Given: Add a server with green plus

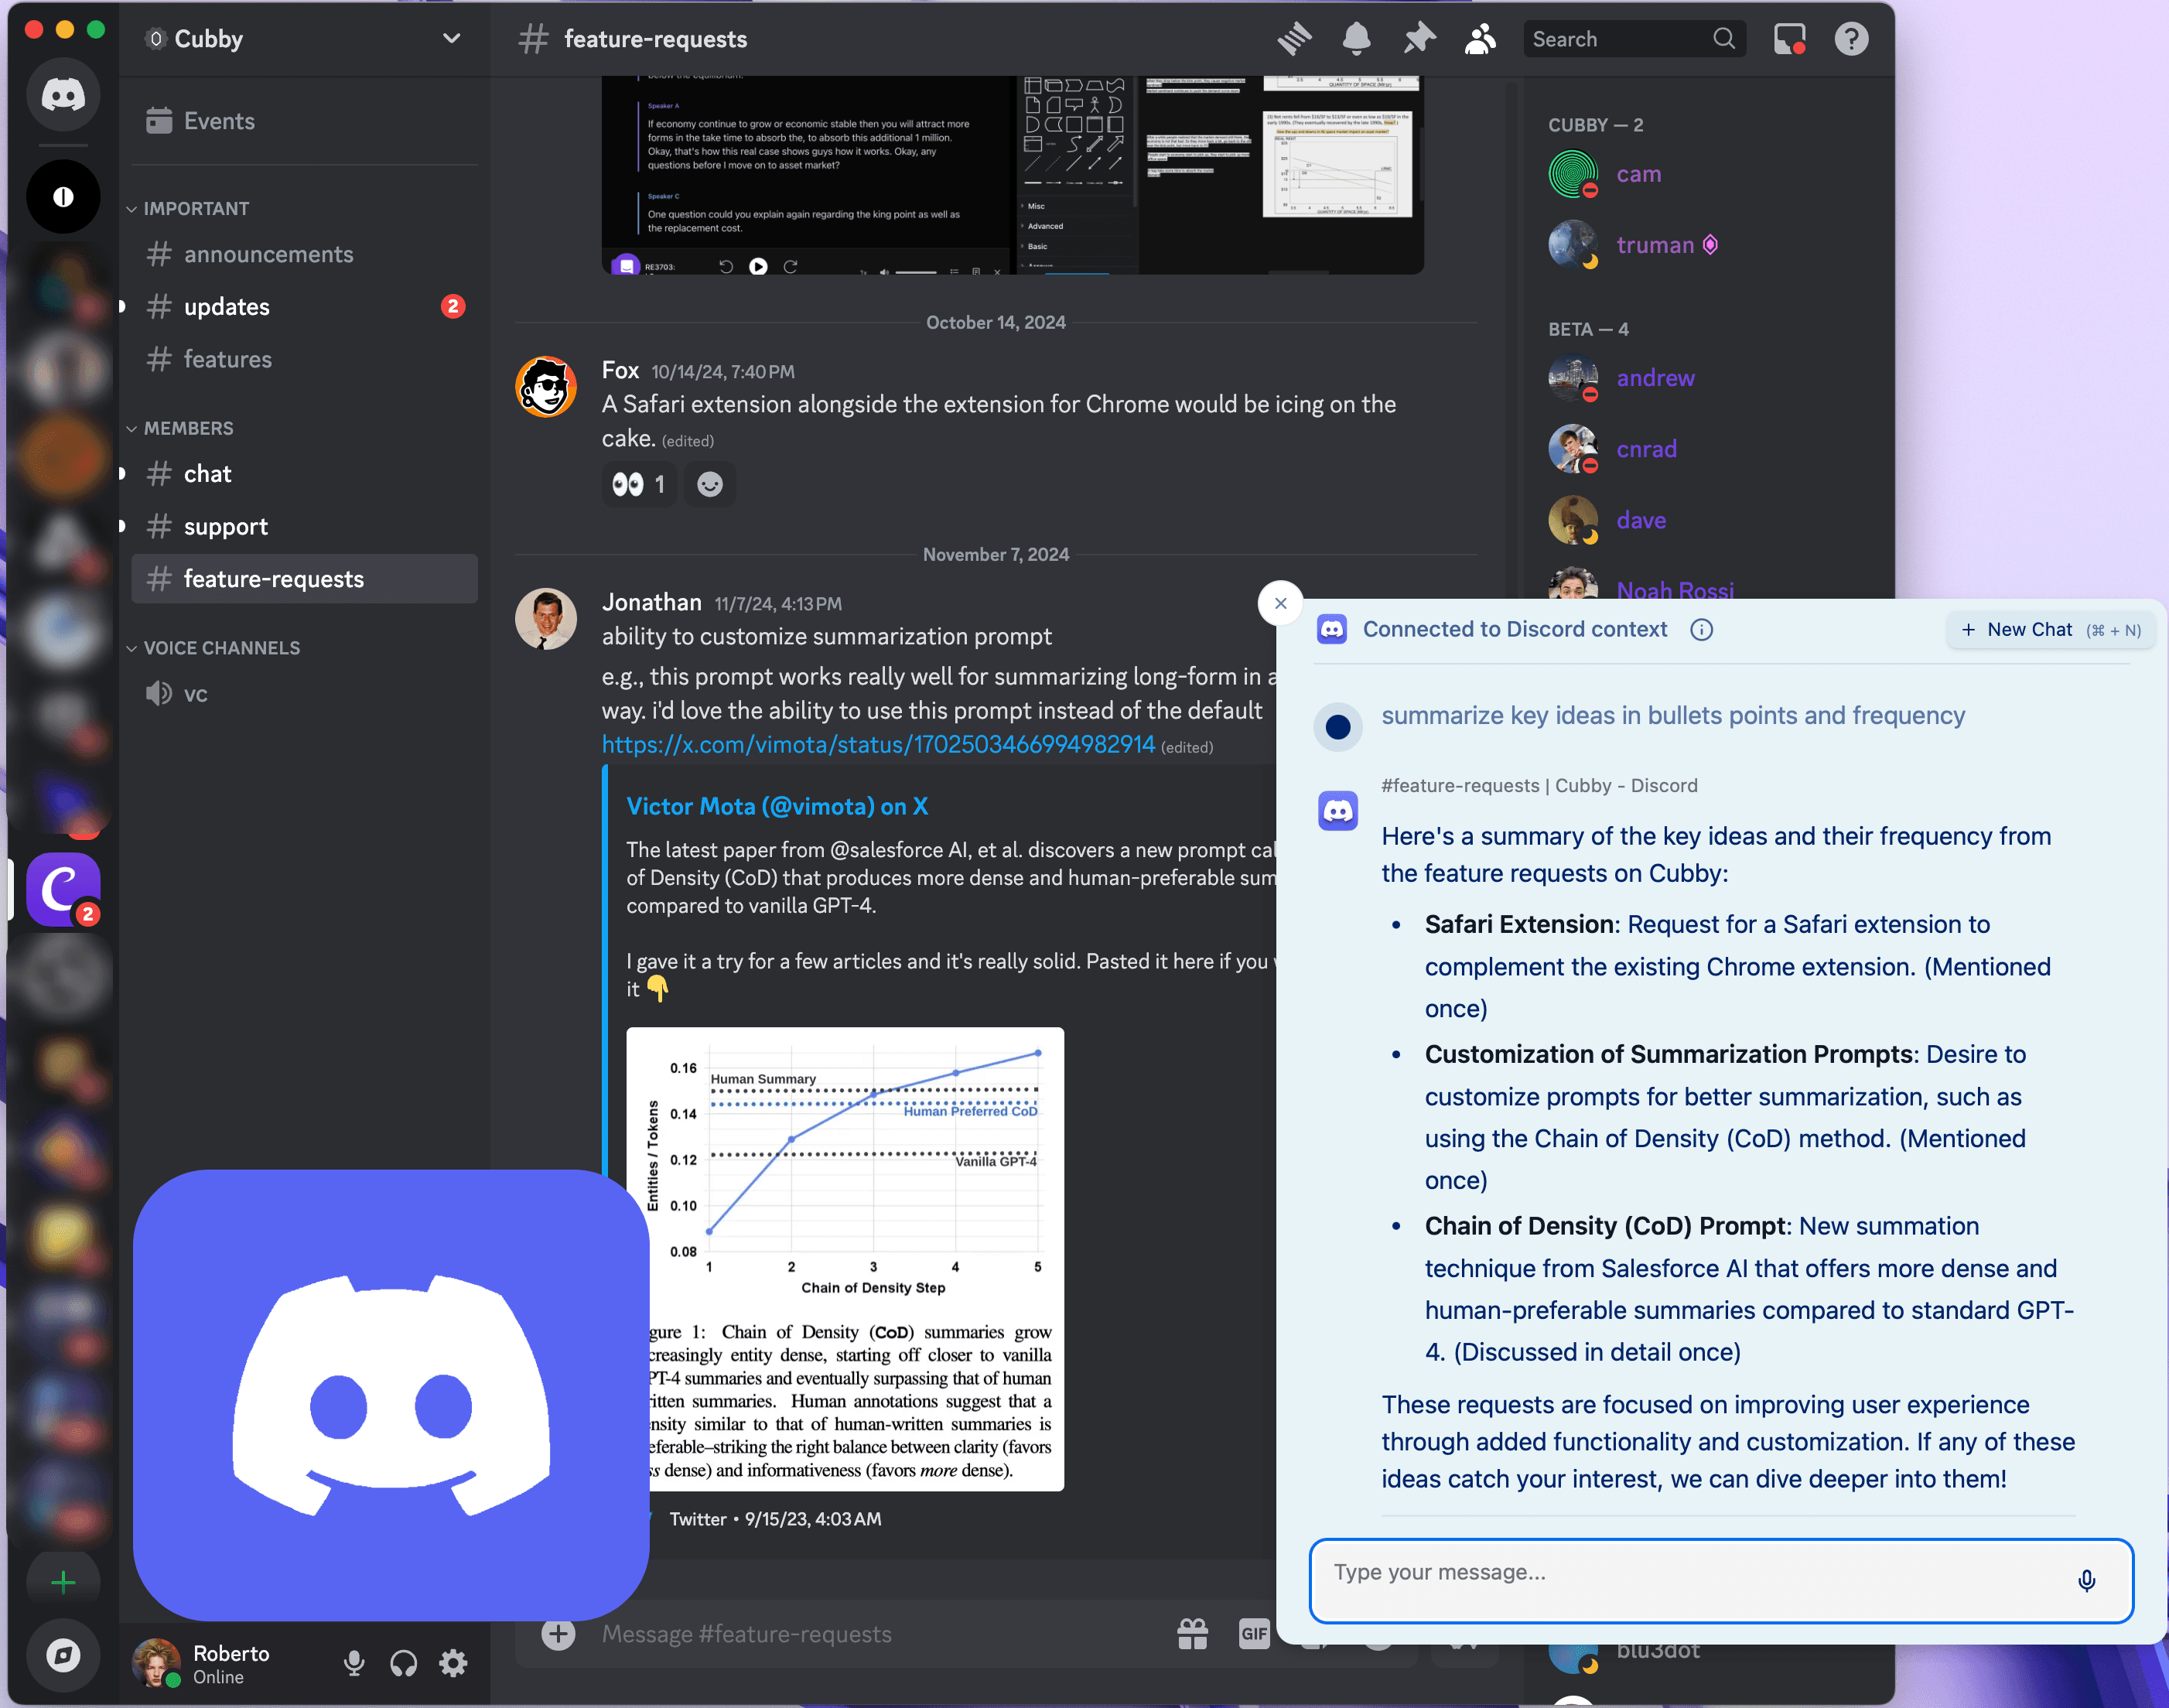Looking at the screenshot, I should coord(63,1582).
